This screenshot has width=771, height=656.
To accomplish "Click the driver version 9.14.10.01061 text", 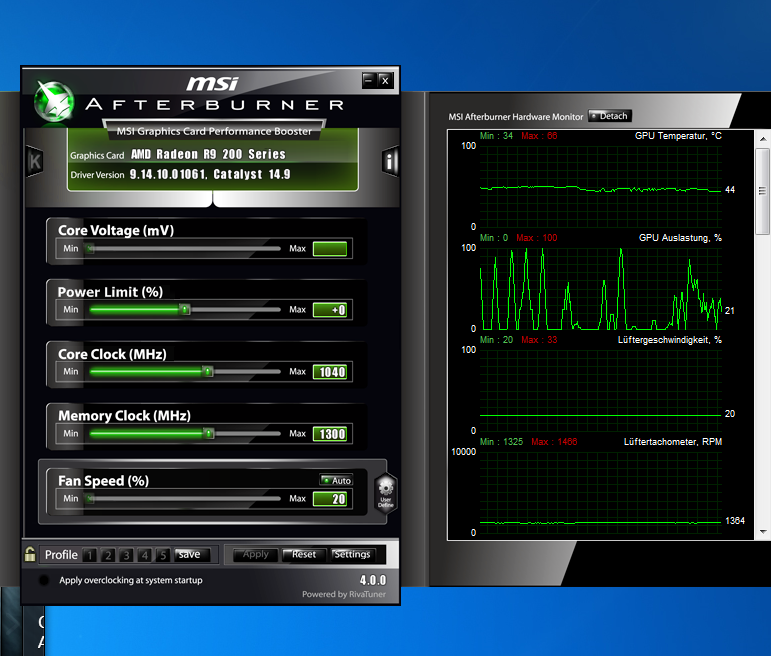I will click(168, 175).
